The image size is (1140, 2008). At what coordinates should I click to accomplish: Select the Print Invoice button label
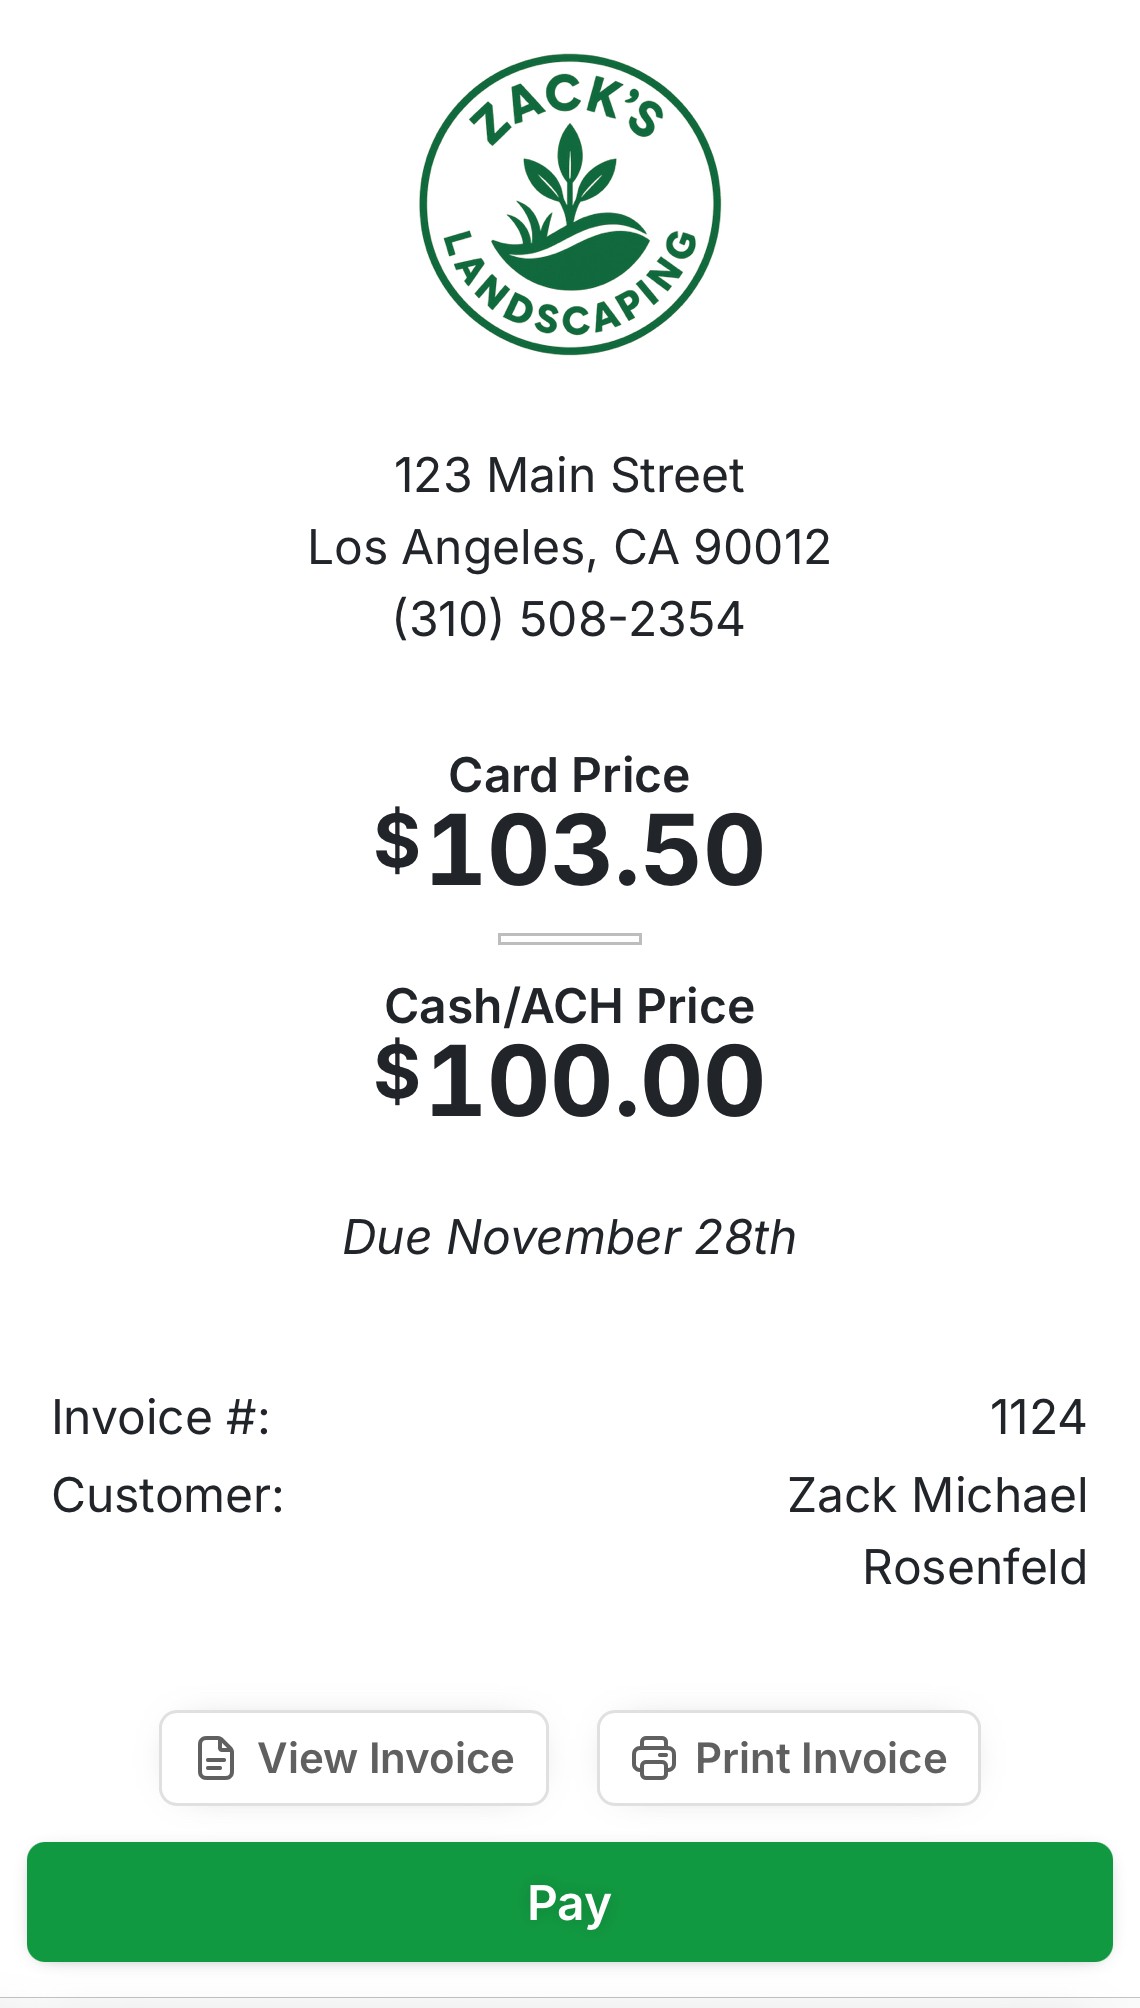point(821,1759)
